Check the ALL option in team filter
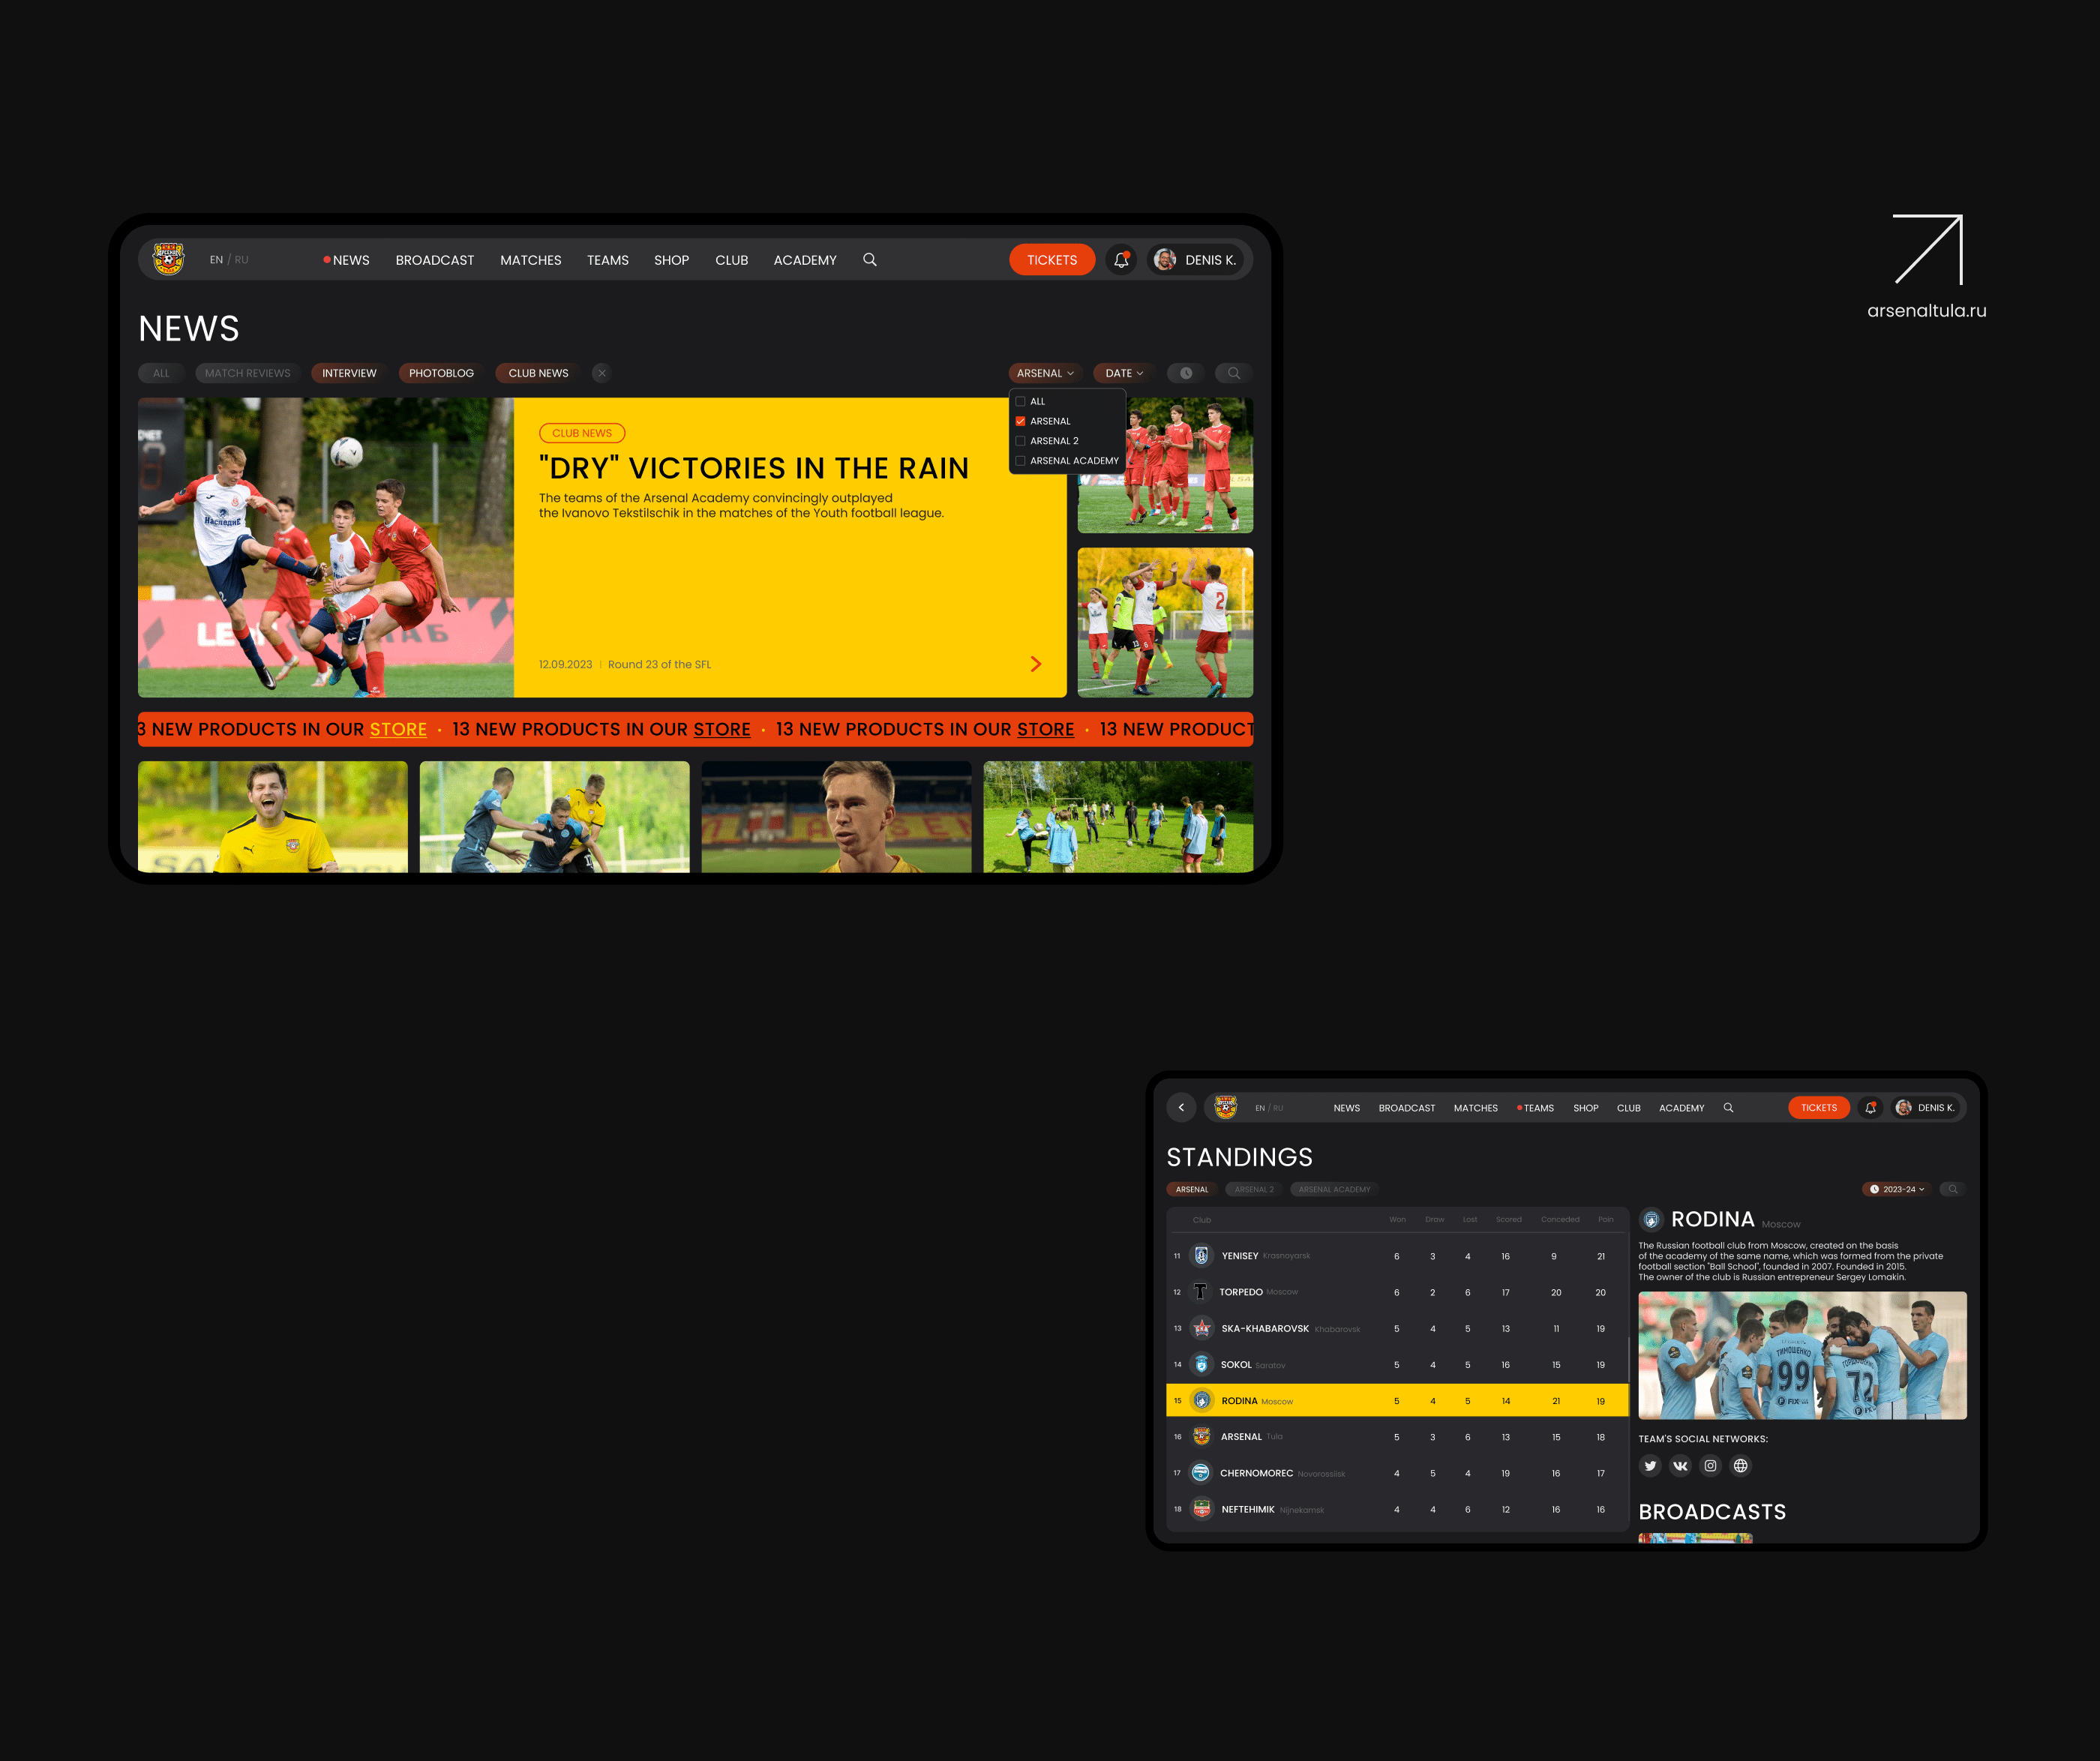 pos(1020,402)
